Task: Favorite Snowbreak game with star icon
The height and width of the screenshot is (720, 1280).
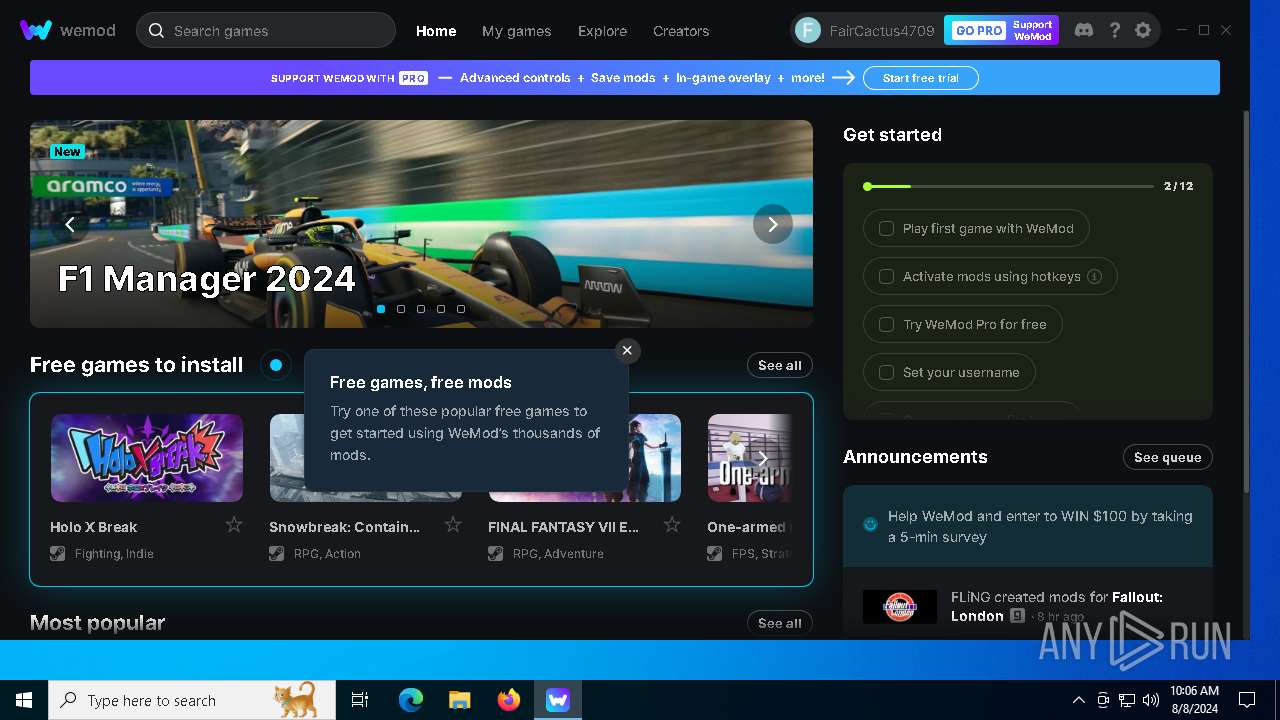Action: (453, 525)
